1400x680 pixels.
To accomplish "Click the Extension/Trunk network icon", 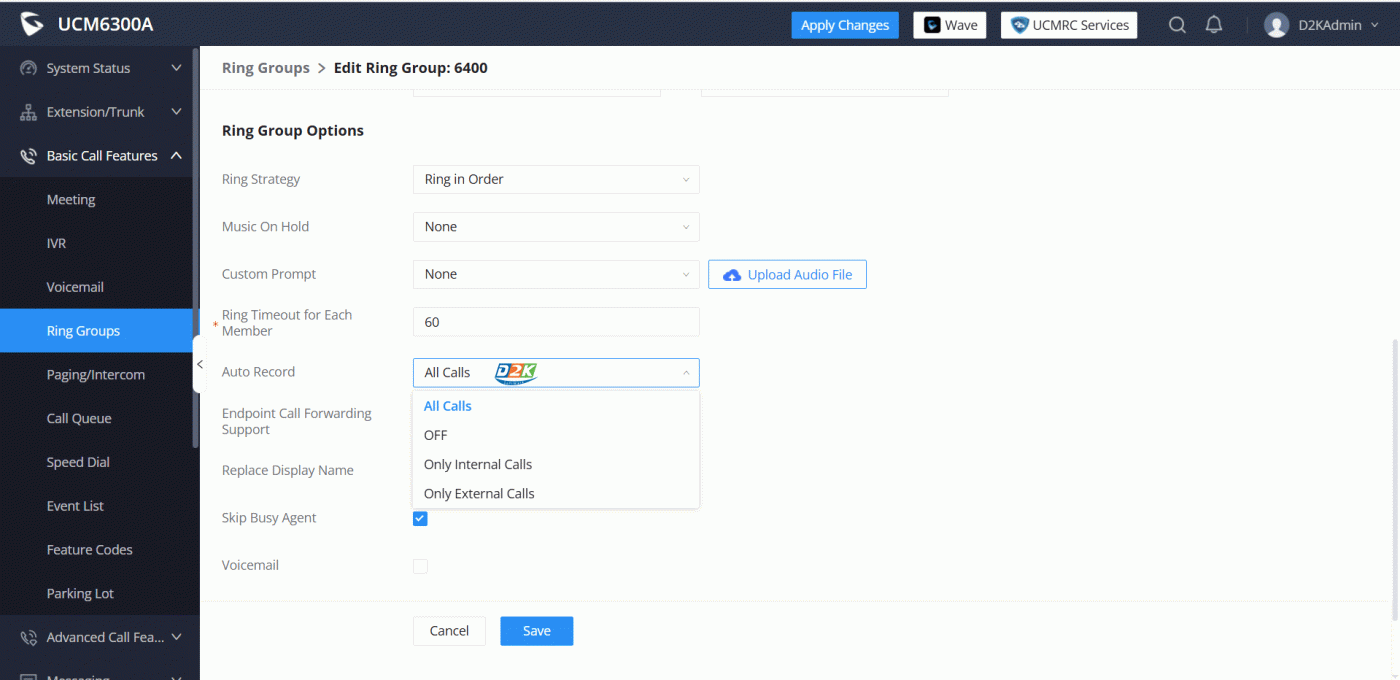I will click(x=28, y=113).
